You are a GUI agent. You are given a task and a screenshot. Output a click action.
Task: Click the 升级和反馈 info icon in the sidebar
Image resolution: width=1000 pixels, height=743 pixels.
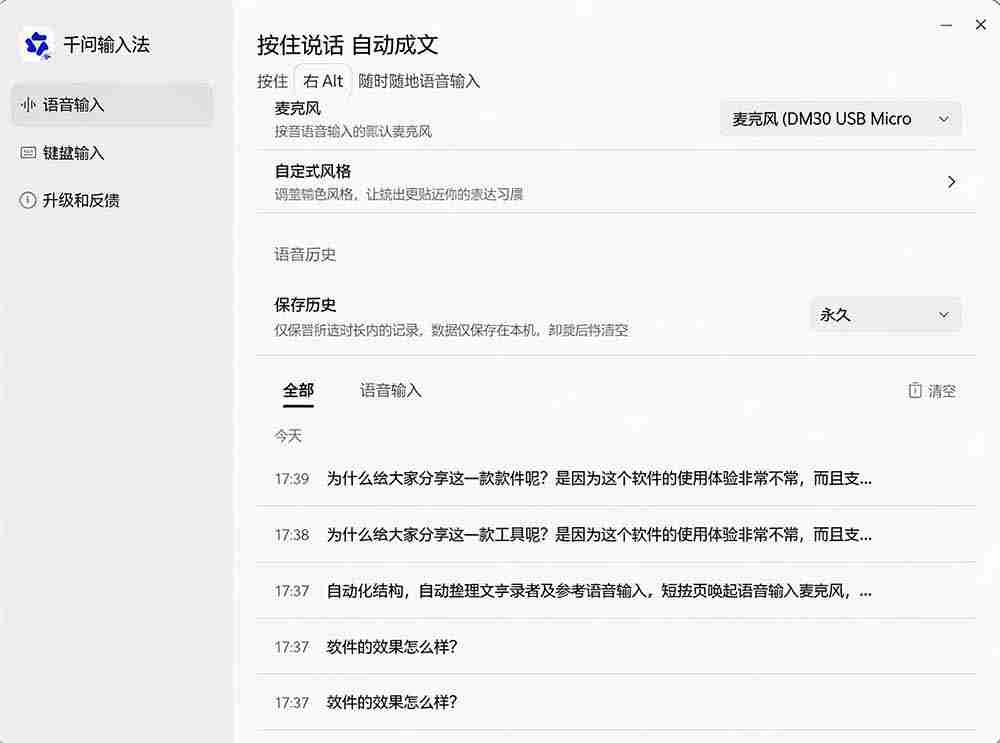27,200
